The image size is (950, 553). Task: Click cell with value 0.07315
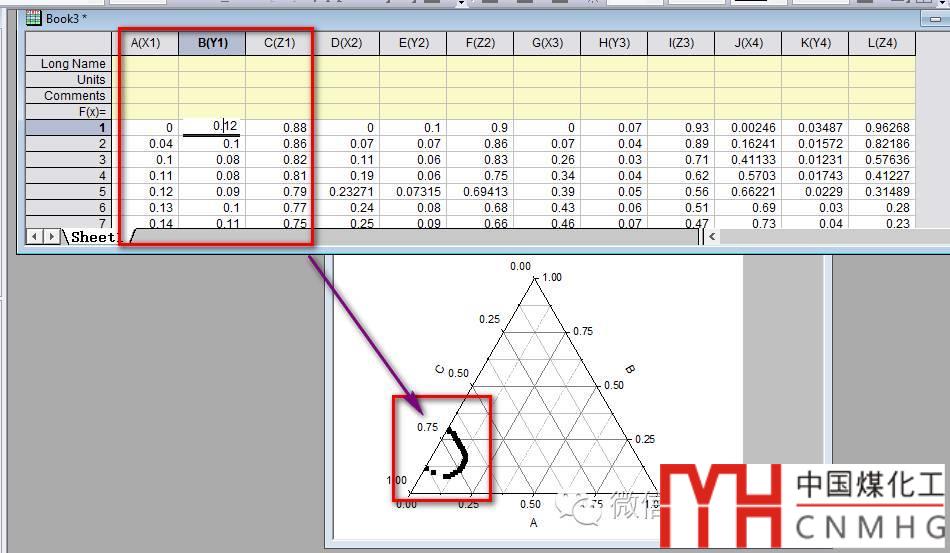(413, 191)
